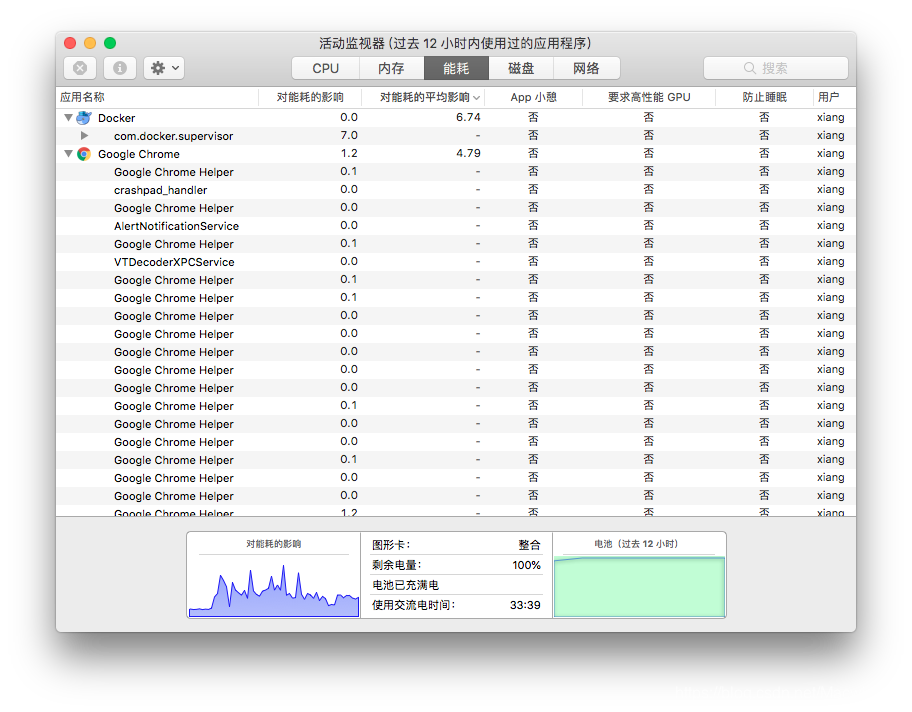Click the 7.0 energy impact value
This screenshot has height=712, width=912.
349,136
